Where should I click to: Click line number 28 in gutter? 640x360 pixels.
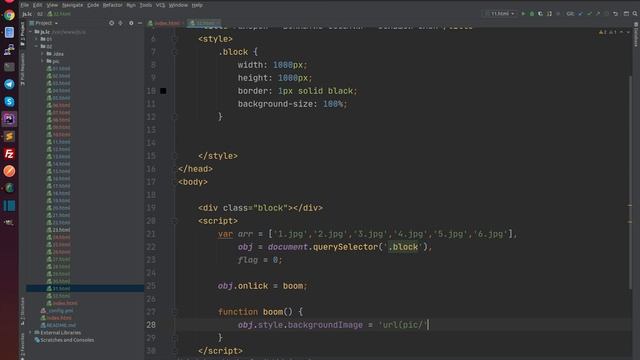[151, 325]
